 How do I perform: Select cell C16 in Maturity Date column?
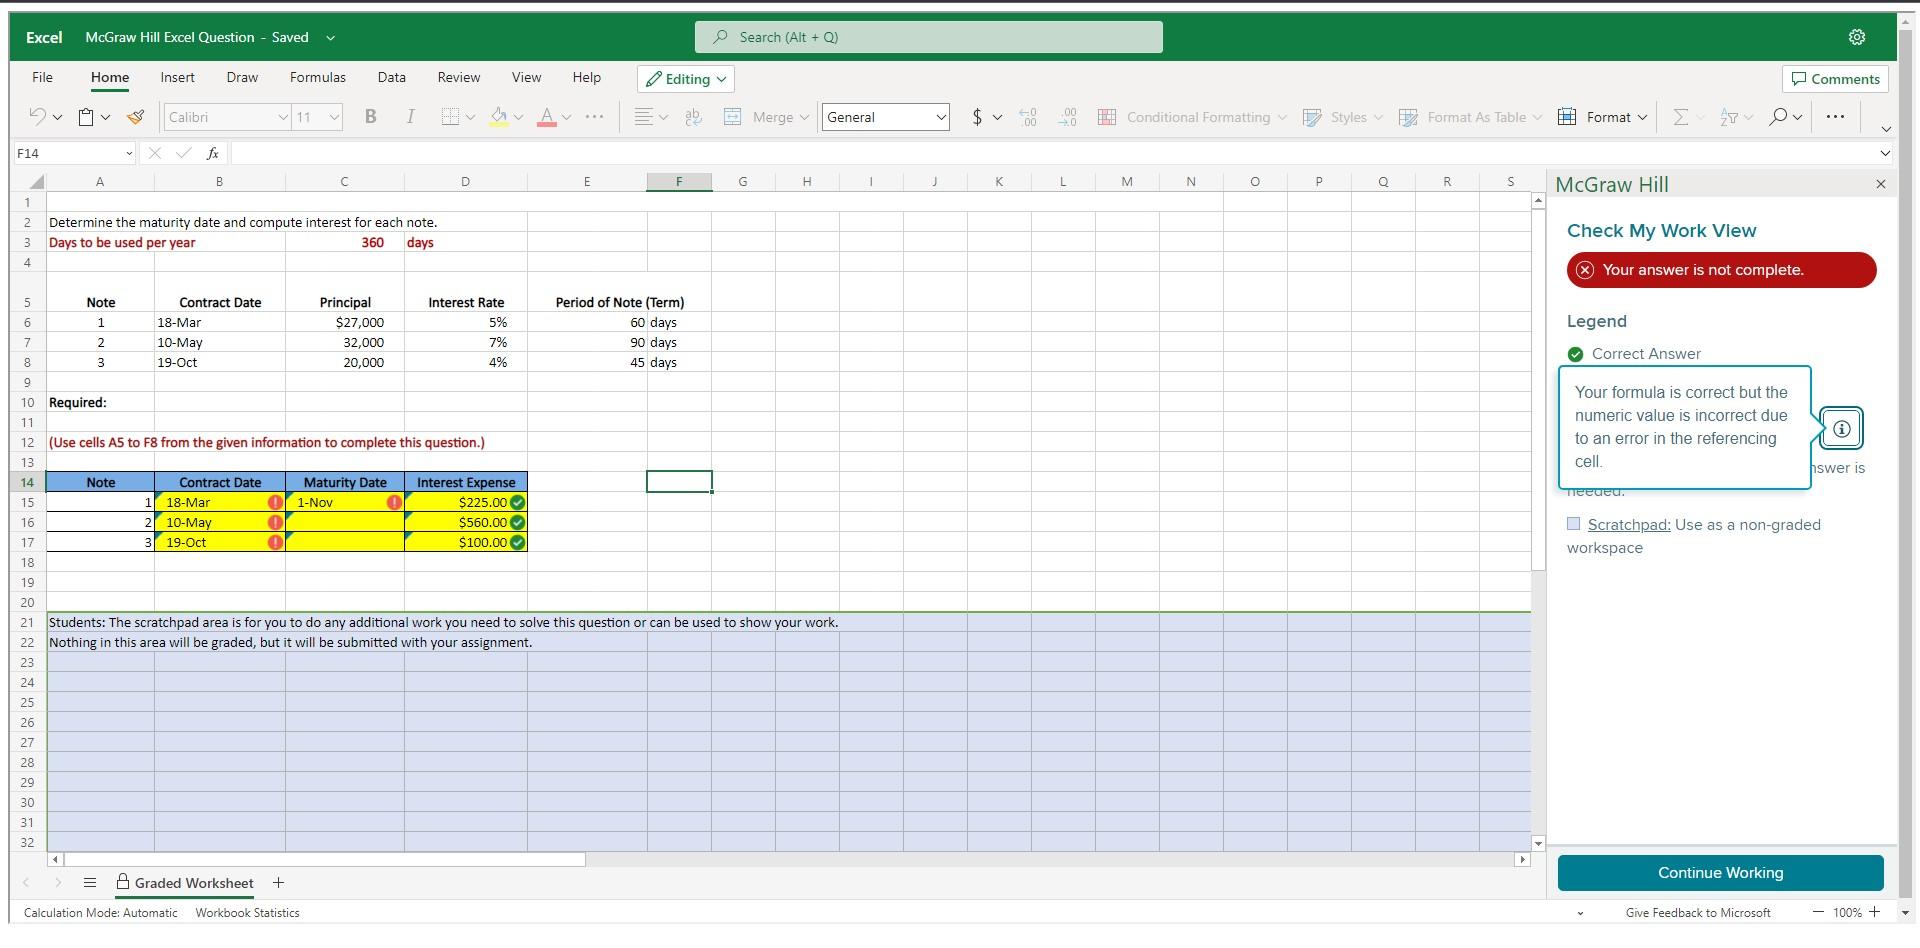pyautogui.click(x=345, y=522)
